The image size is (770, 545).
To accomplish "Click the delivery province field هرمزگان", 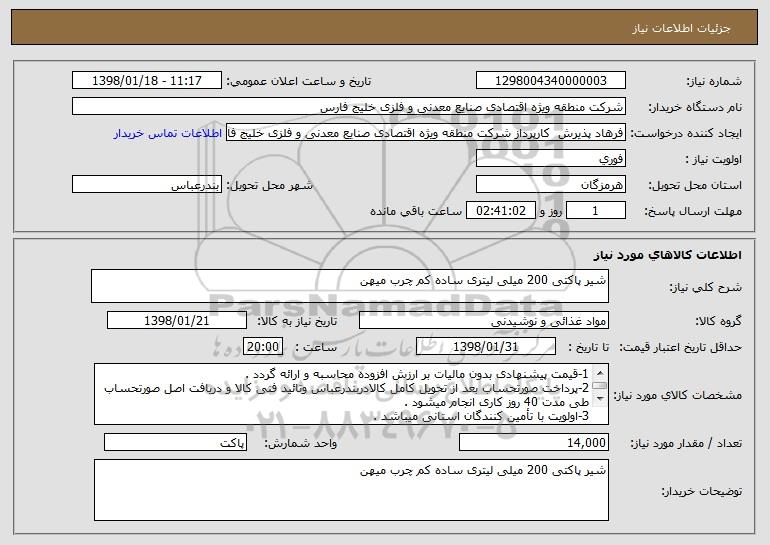I will (x=550, y=185).
